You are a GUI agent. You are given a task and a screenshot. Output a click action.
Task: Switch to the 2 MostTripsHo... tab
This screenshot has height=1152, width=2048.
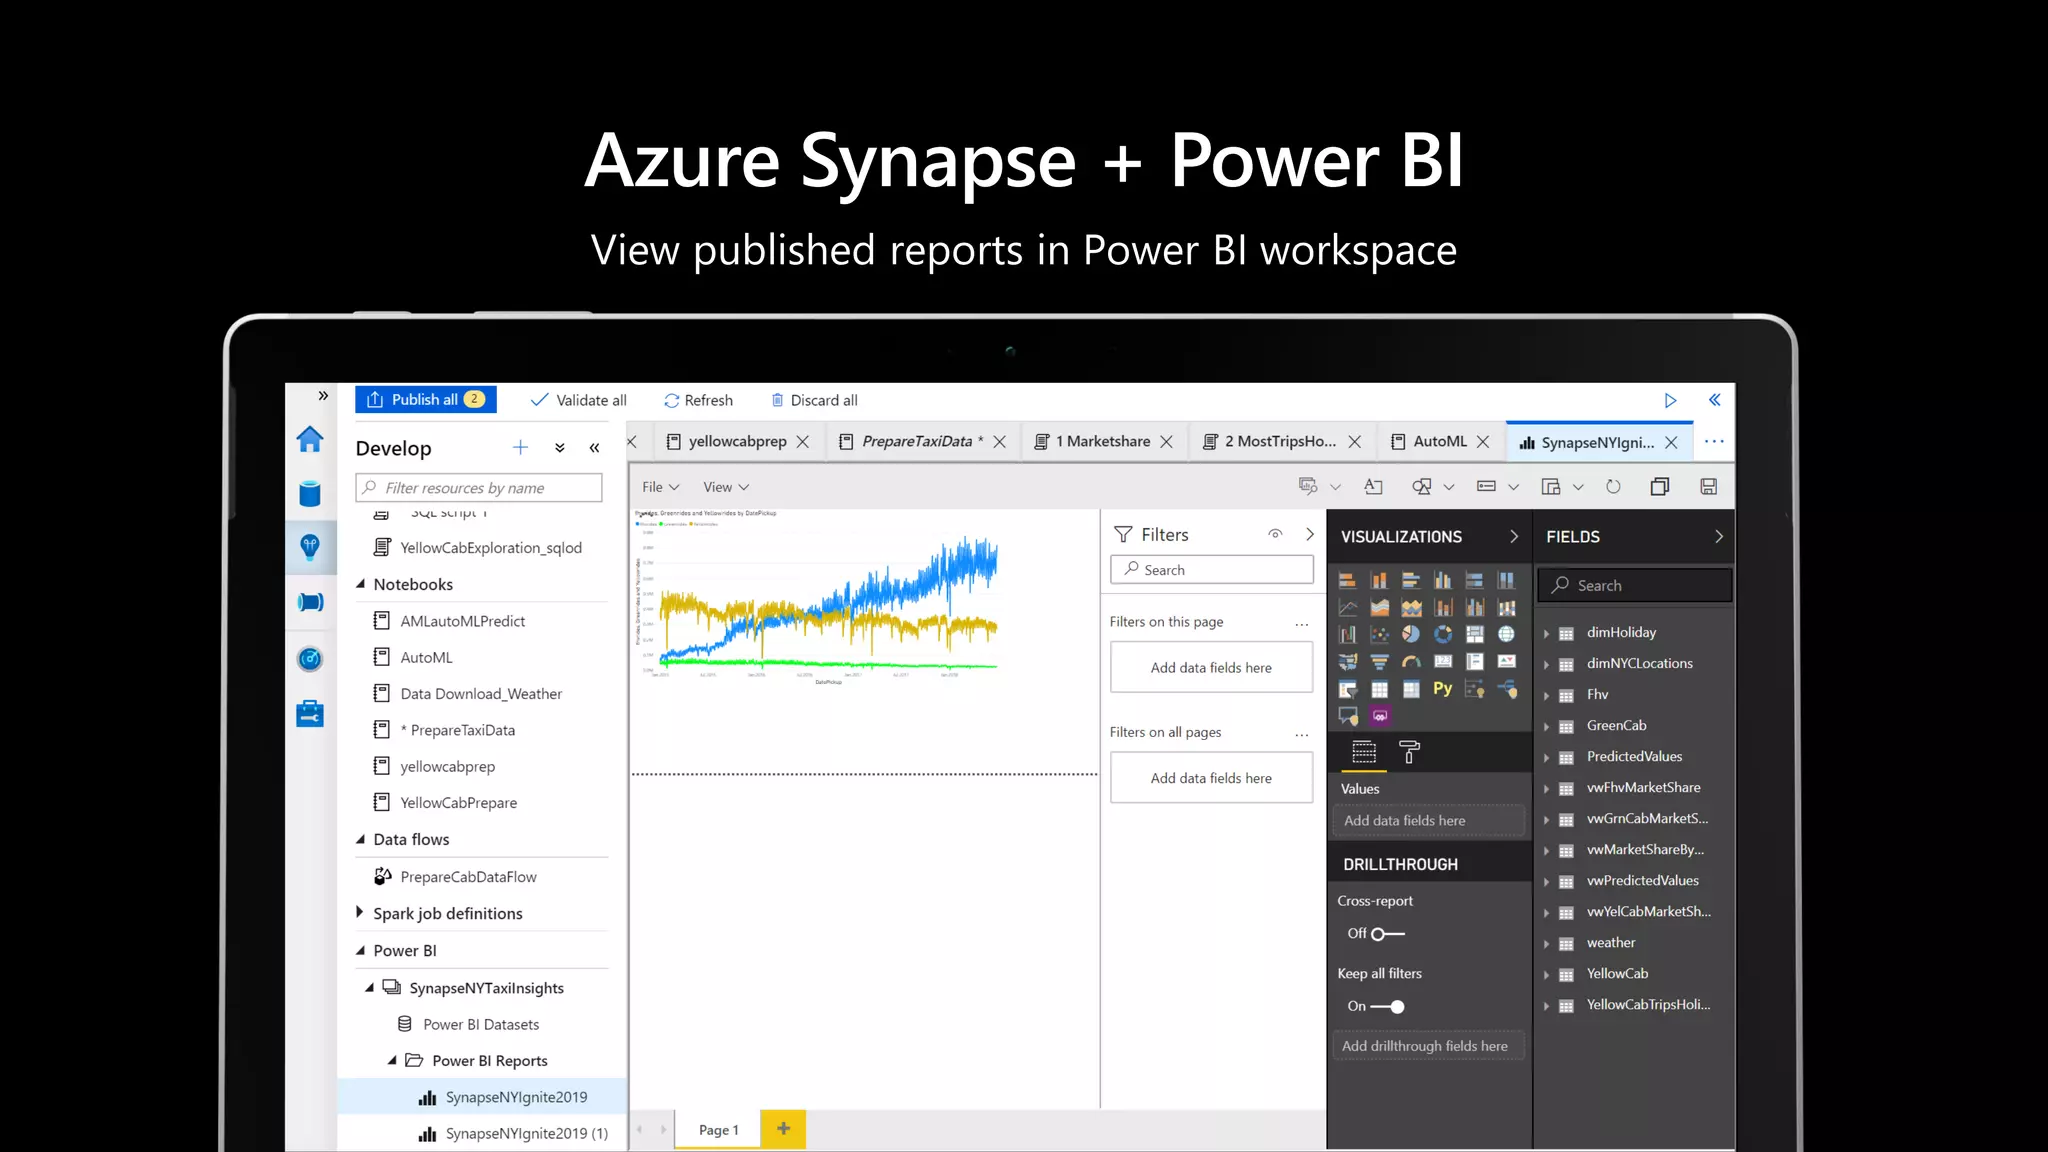tap(1280, 441)
